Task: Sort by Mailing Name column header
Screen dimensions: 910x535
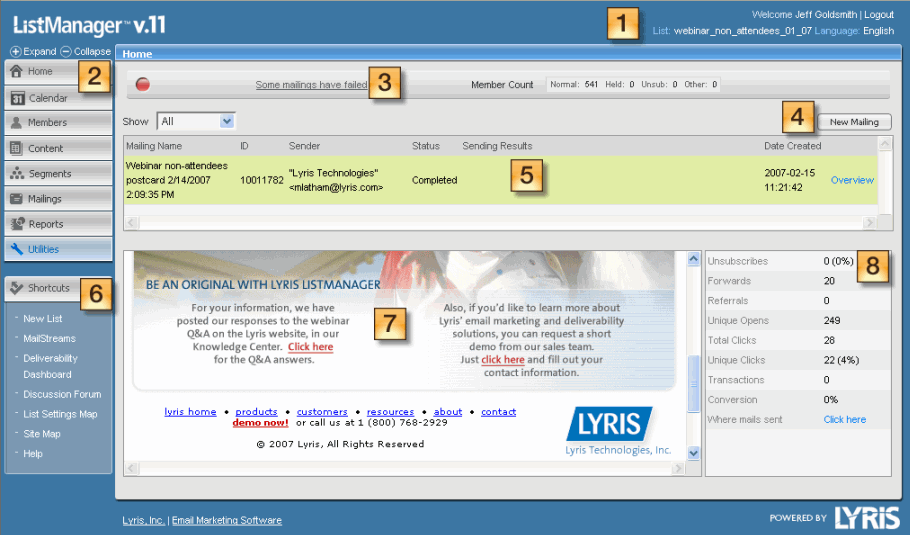Action: coord(154,146)
